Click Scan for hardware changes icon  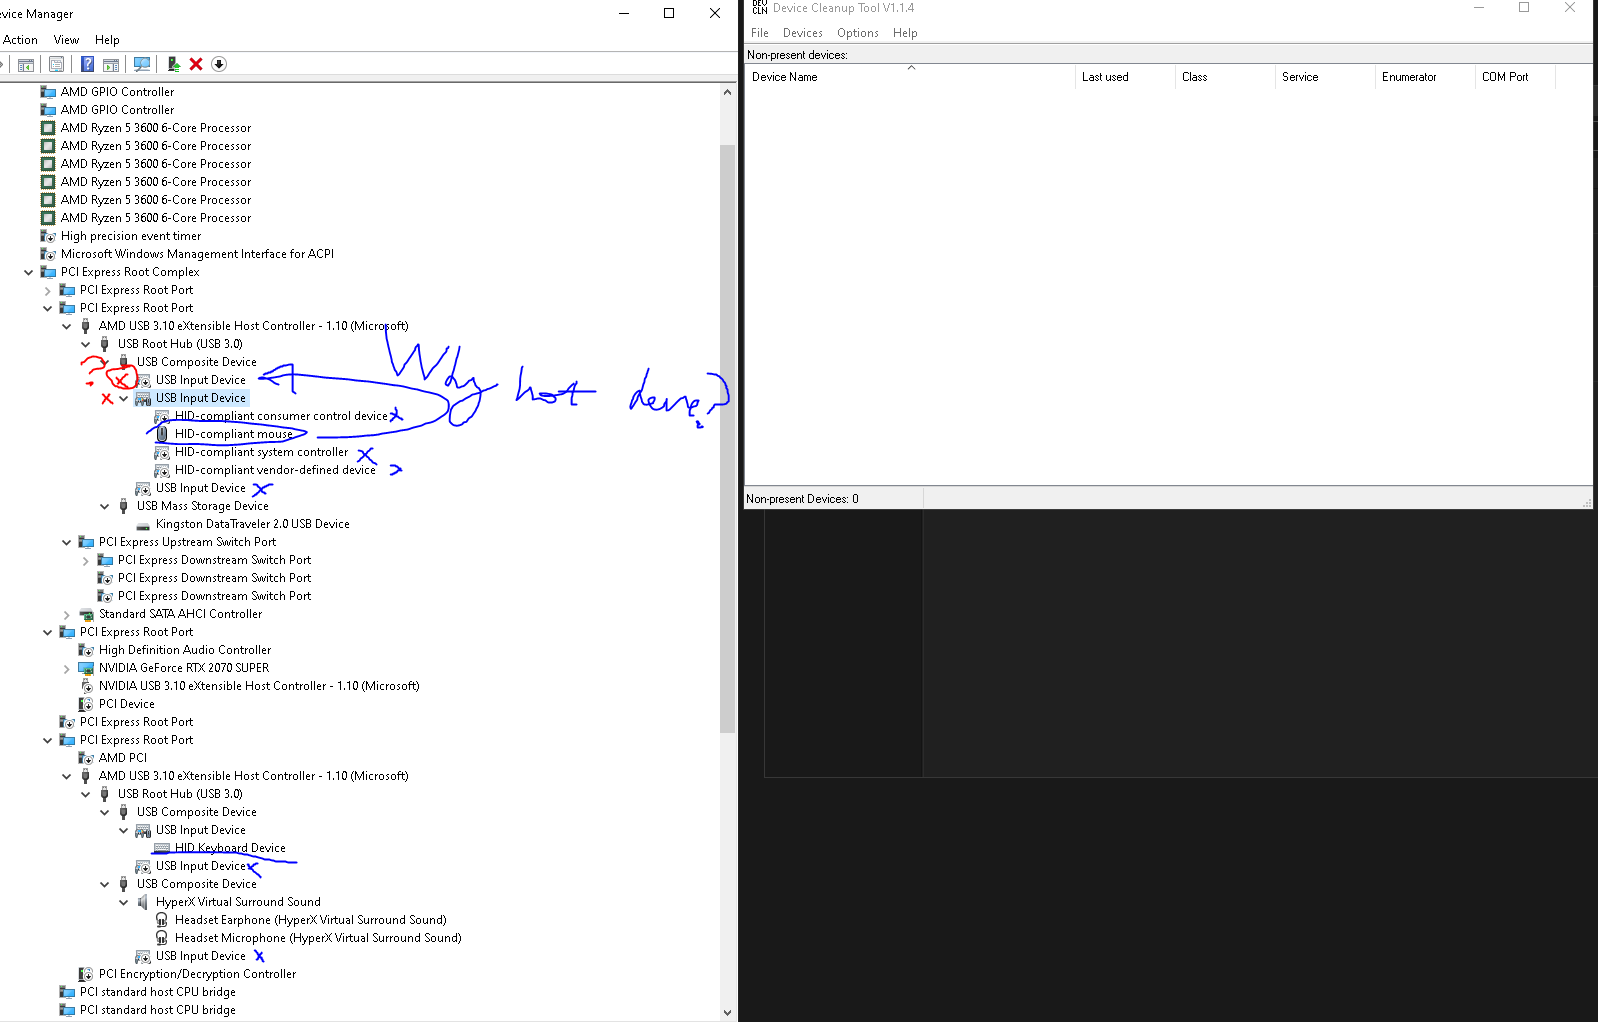(142, 64)
